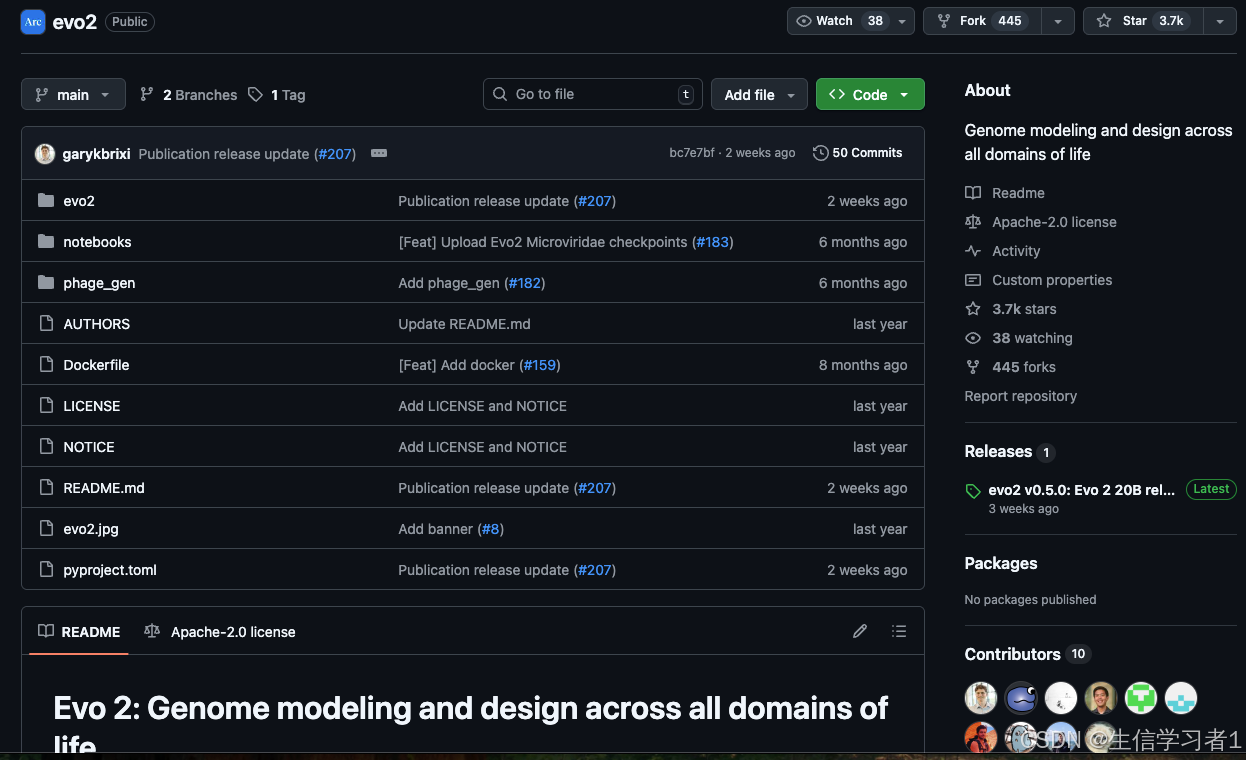Open 2 Branches link
The height and width of the screenshot is (760, 1246).
(188, 94)
